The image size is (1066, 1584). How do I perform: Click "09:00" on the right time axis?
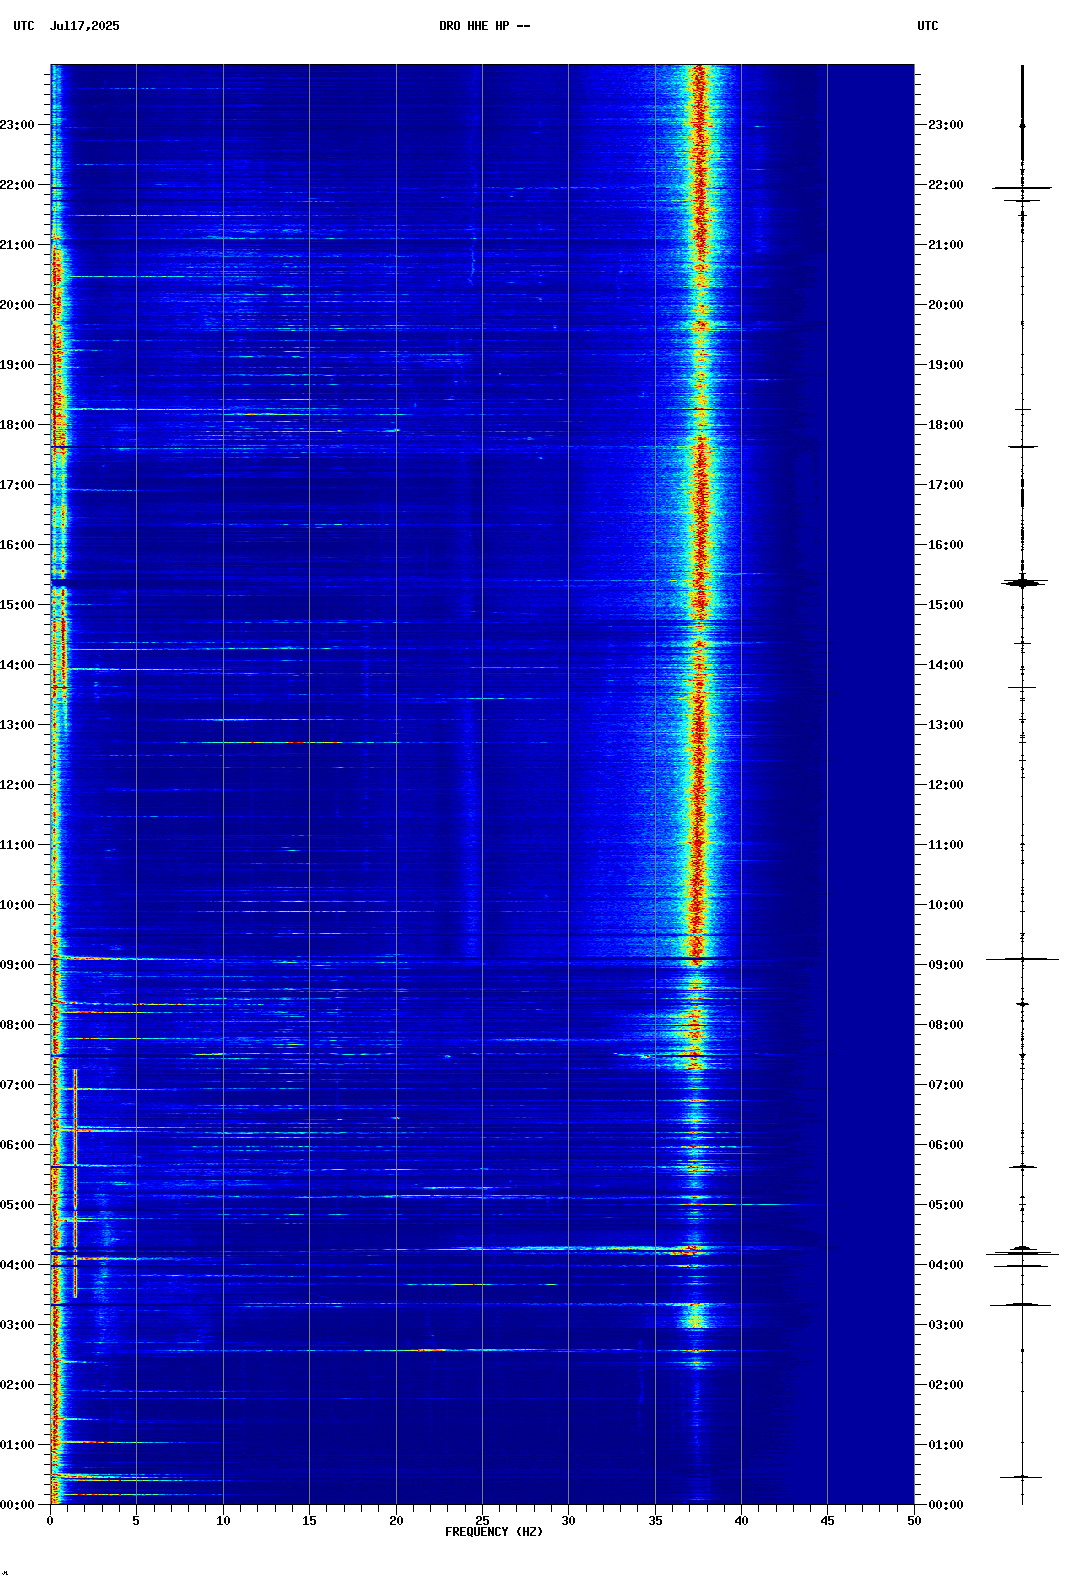tap(946, 965)
